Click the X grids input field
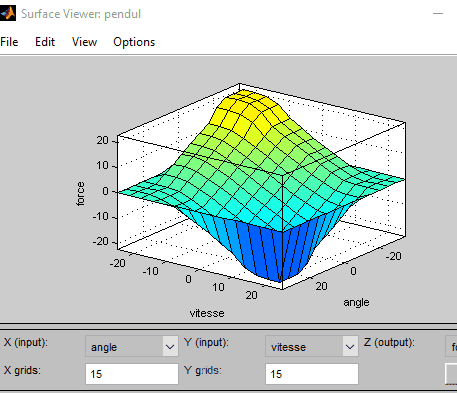 pyautogui.click(x=132, y=374)
